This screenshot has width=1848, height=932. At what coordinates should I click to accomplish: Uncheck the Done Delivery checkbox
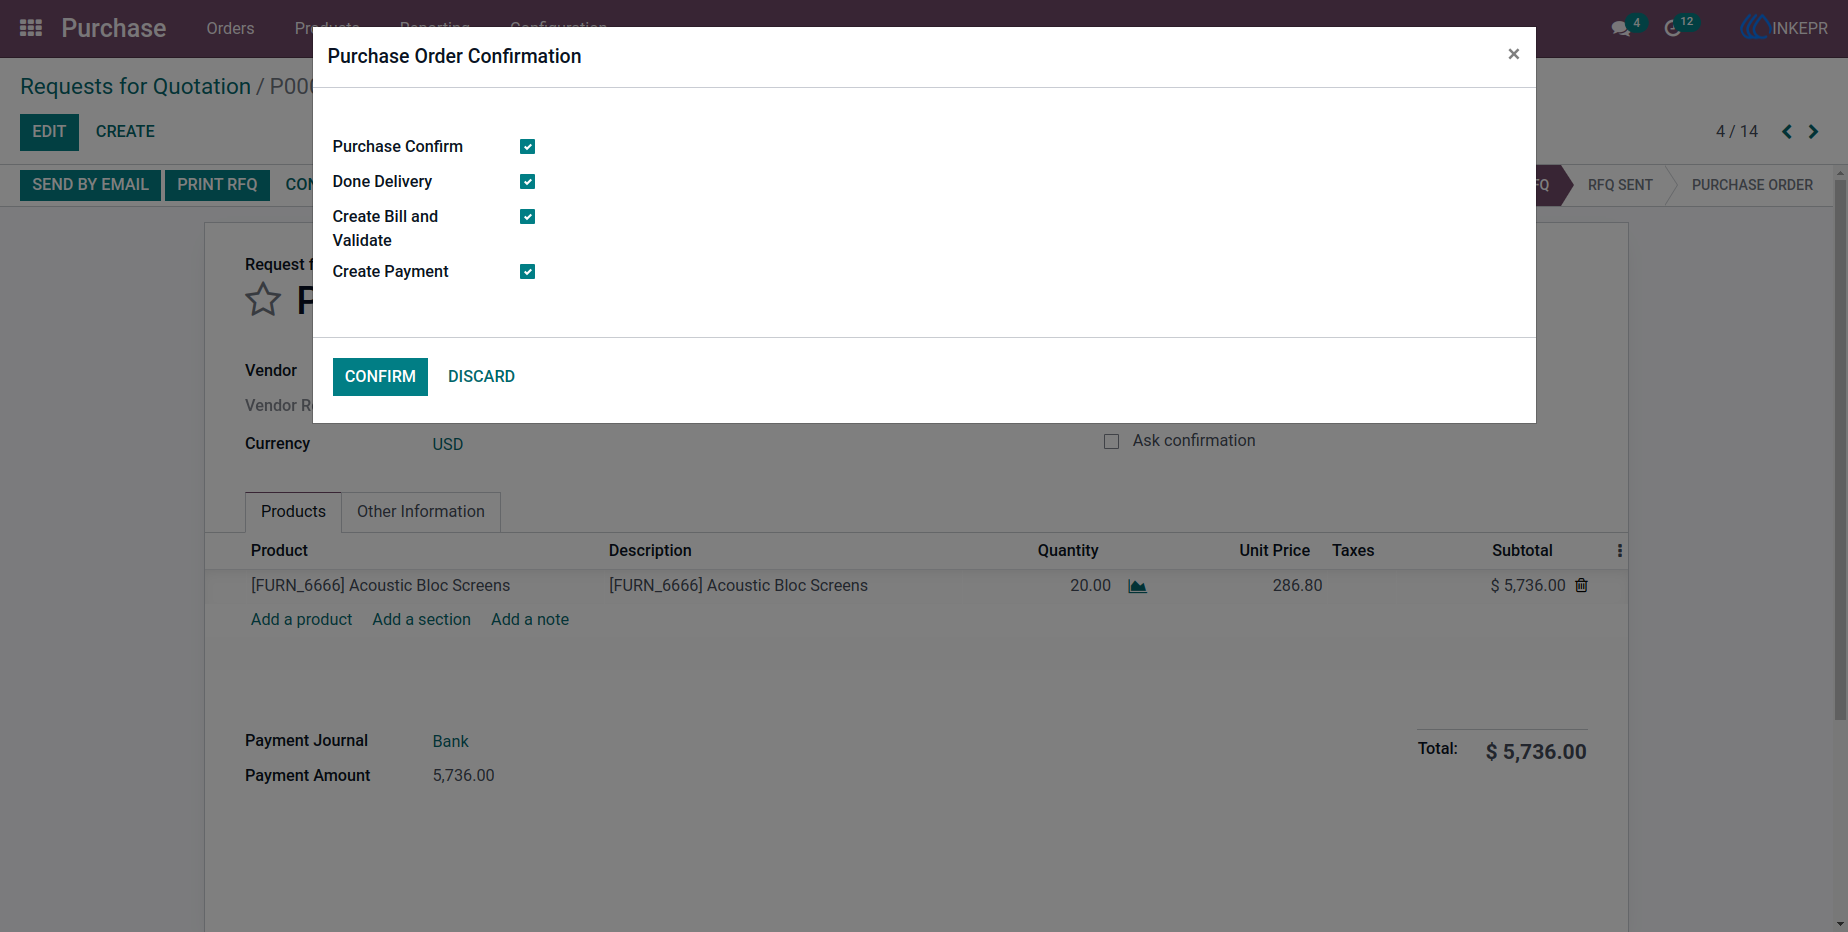tap(527, 182)
